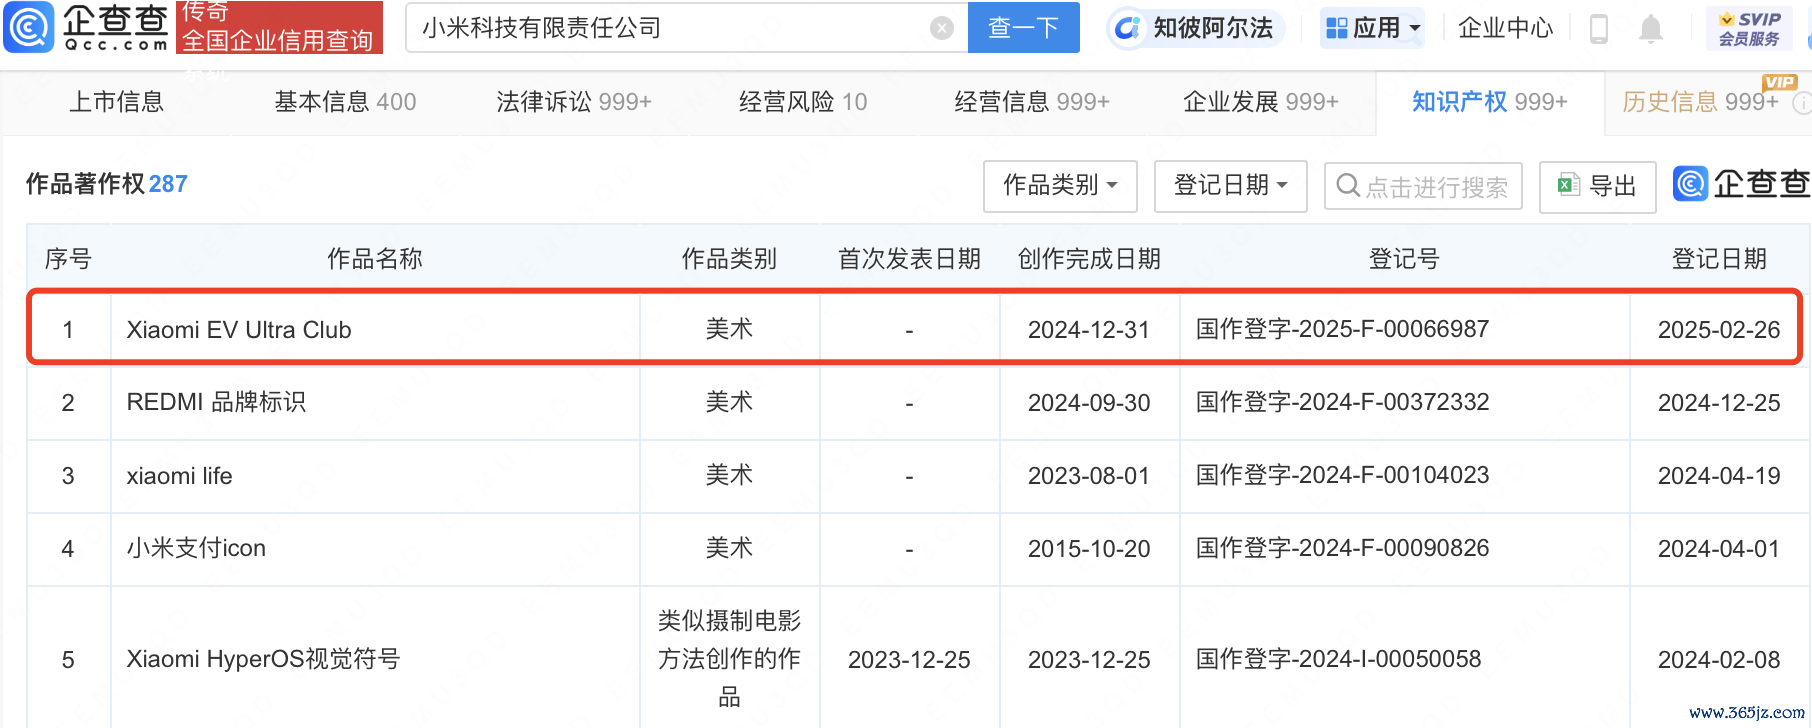Image resolution: width=1812 pixels, height=728 pixels.
Task: Switch to 经营风险 10 tab
Action: (x=803, y=102)
